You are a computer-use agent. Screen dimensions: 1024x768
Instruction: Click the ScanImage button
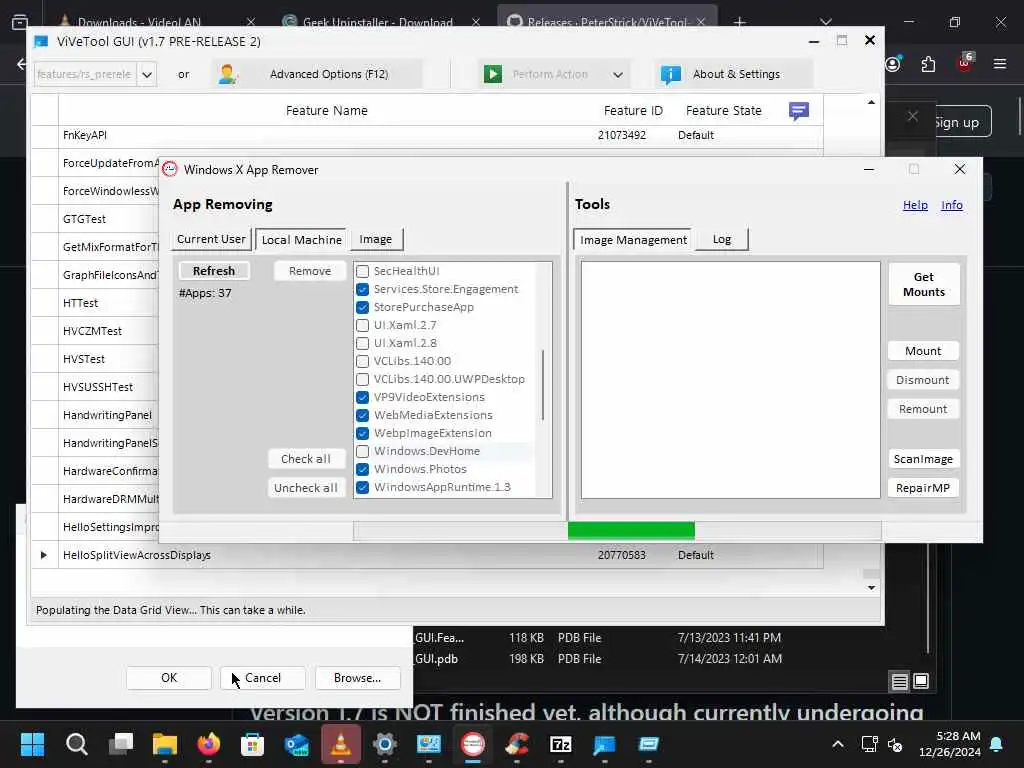(x=923, y=459)
